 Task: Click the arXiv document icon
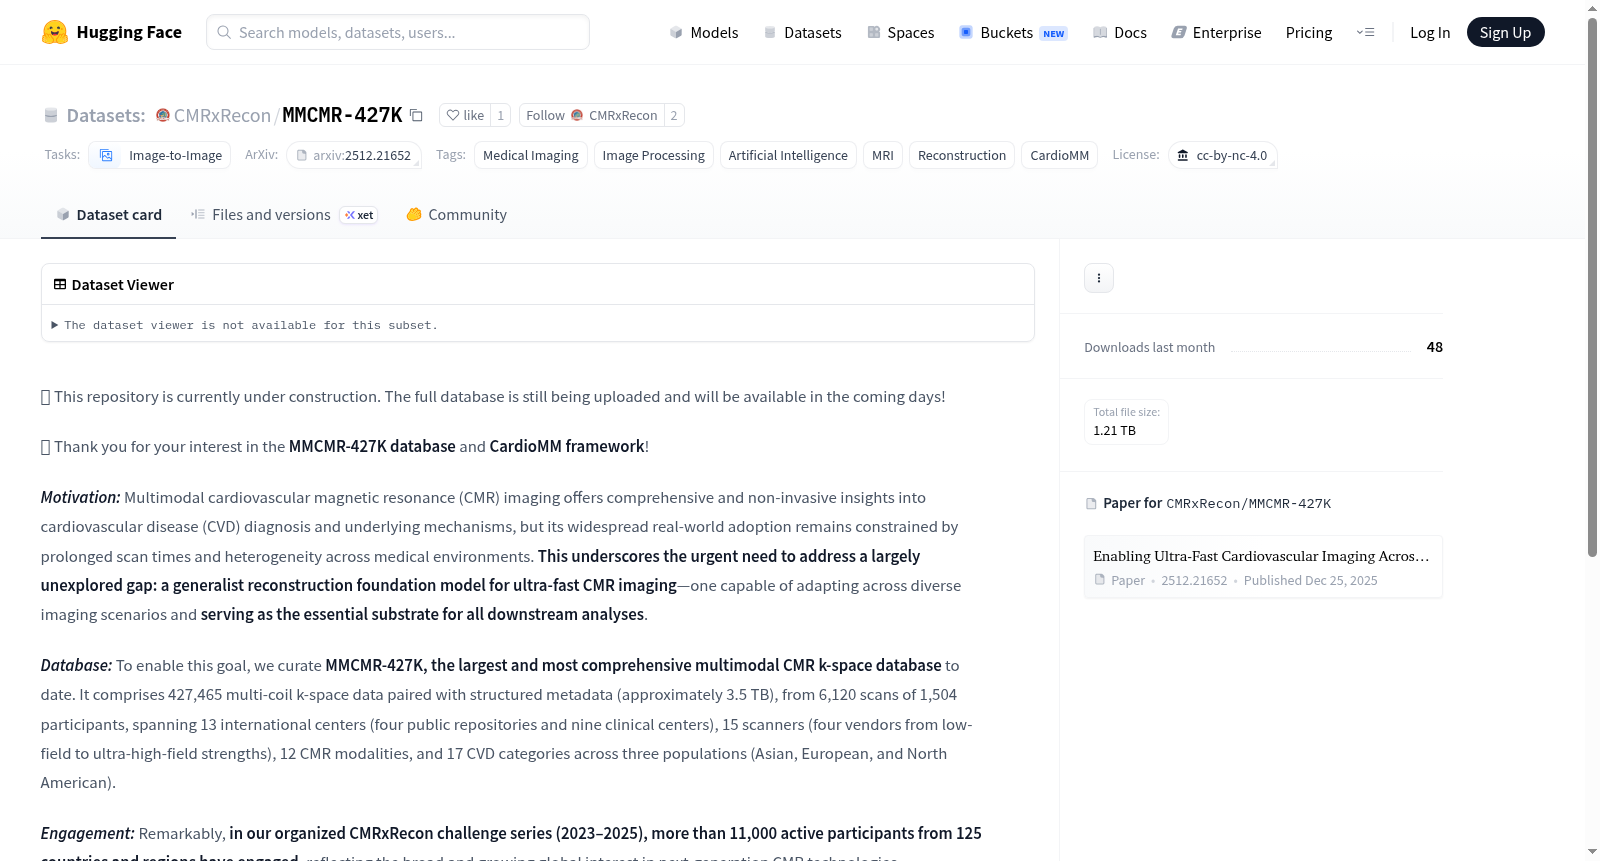302,155
